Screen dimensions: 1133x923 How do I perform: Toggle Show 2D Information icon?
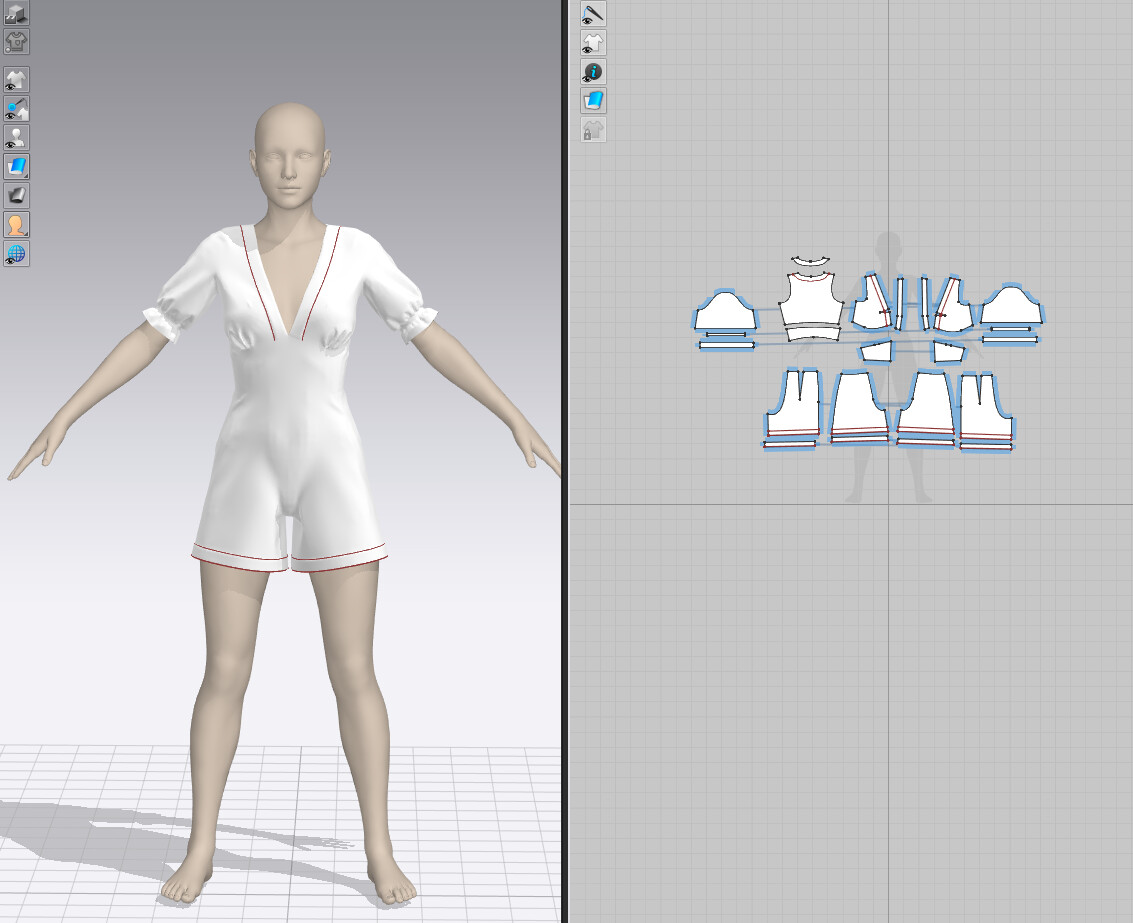tap(593, 72)
